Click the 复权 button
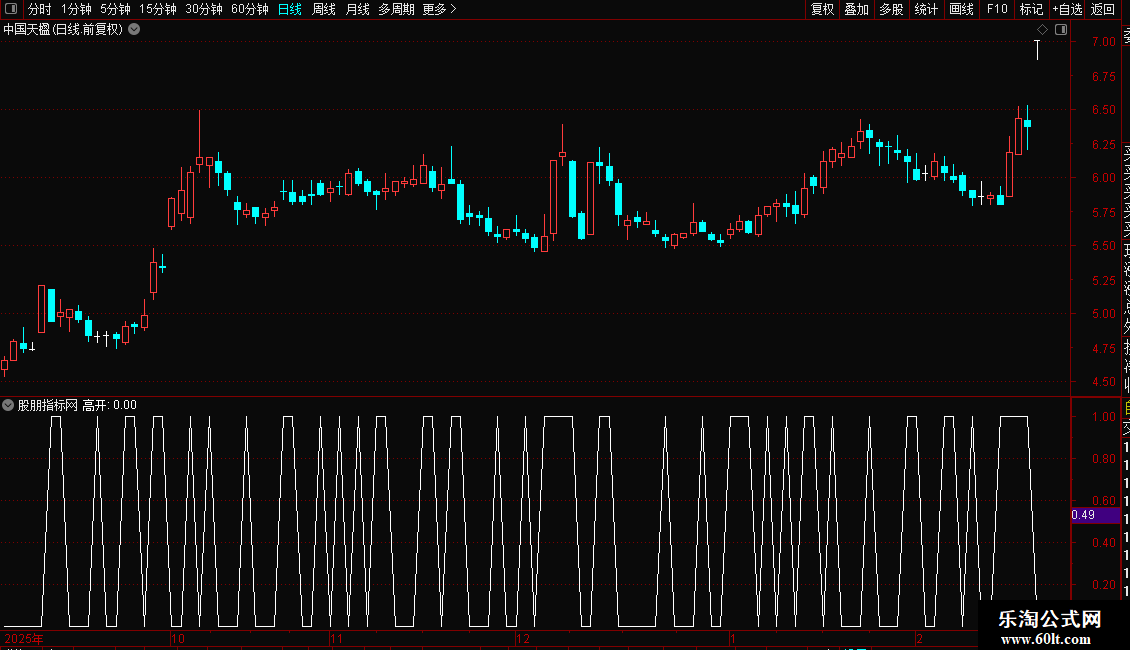This screenshot has height=650, width=1130. (x=822, y=9)
